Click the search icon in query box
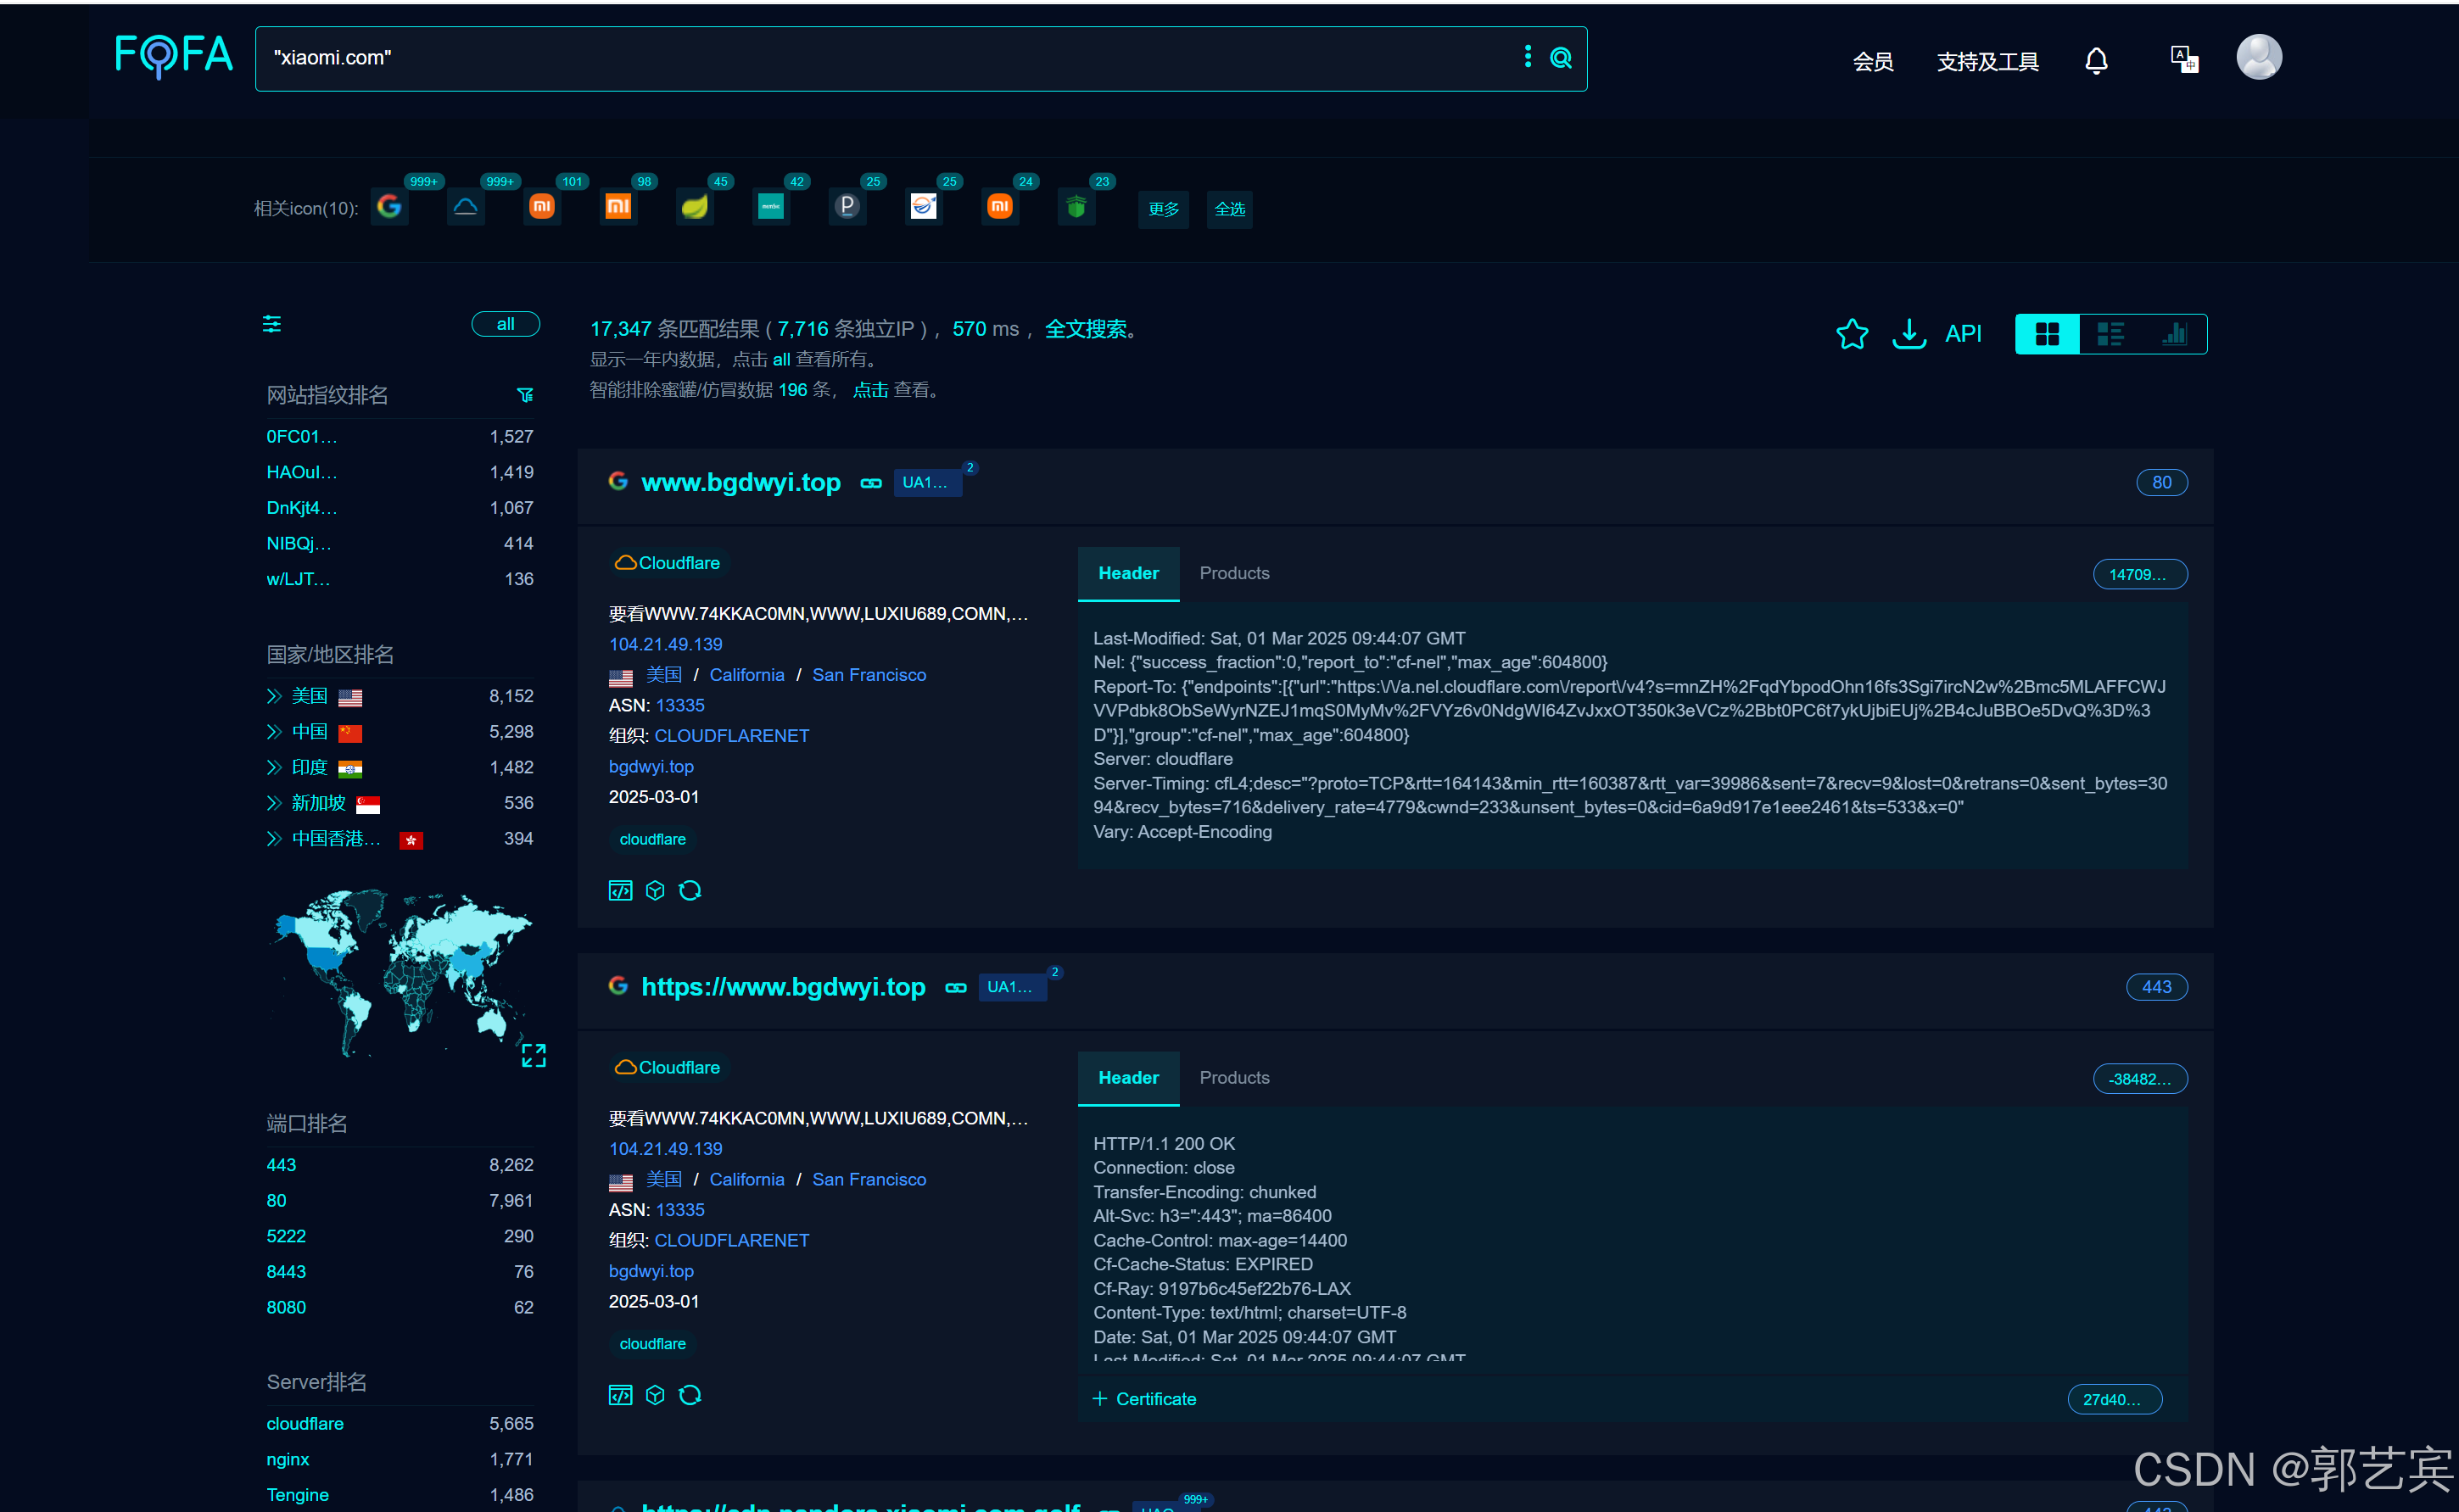This screenshot has width=2459, height=1512. (1560, 58)
